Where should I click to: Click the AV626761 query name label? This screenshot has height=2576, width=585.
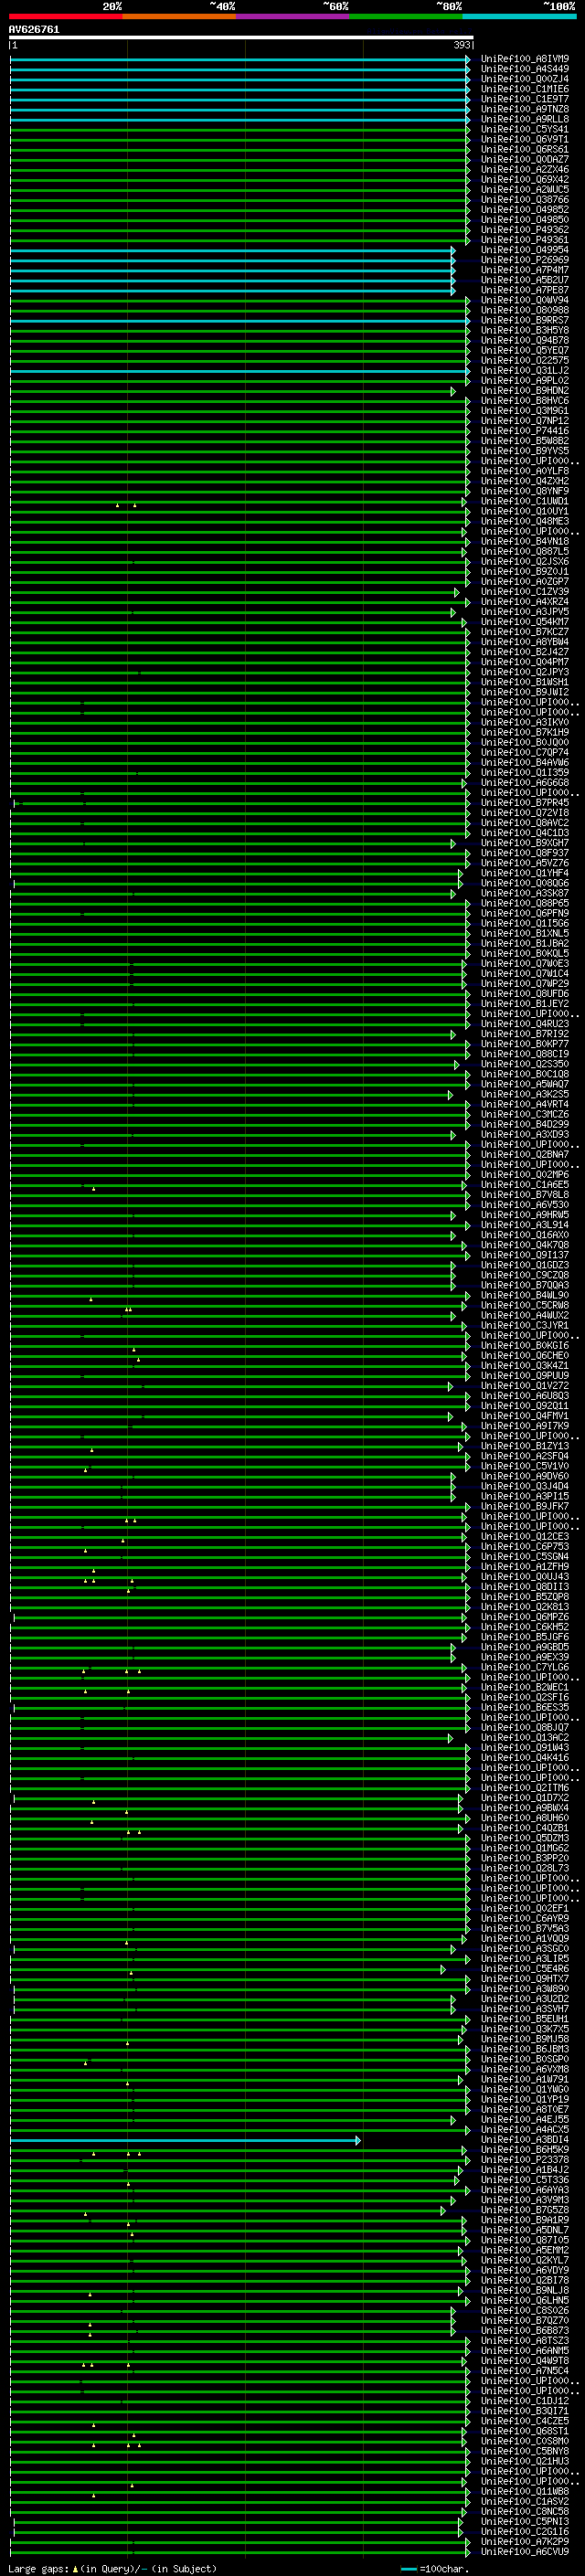34,29
